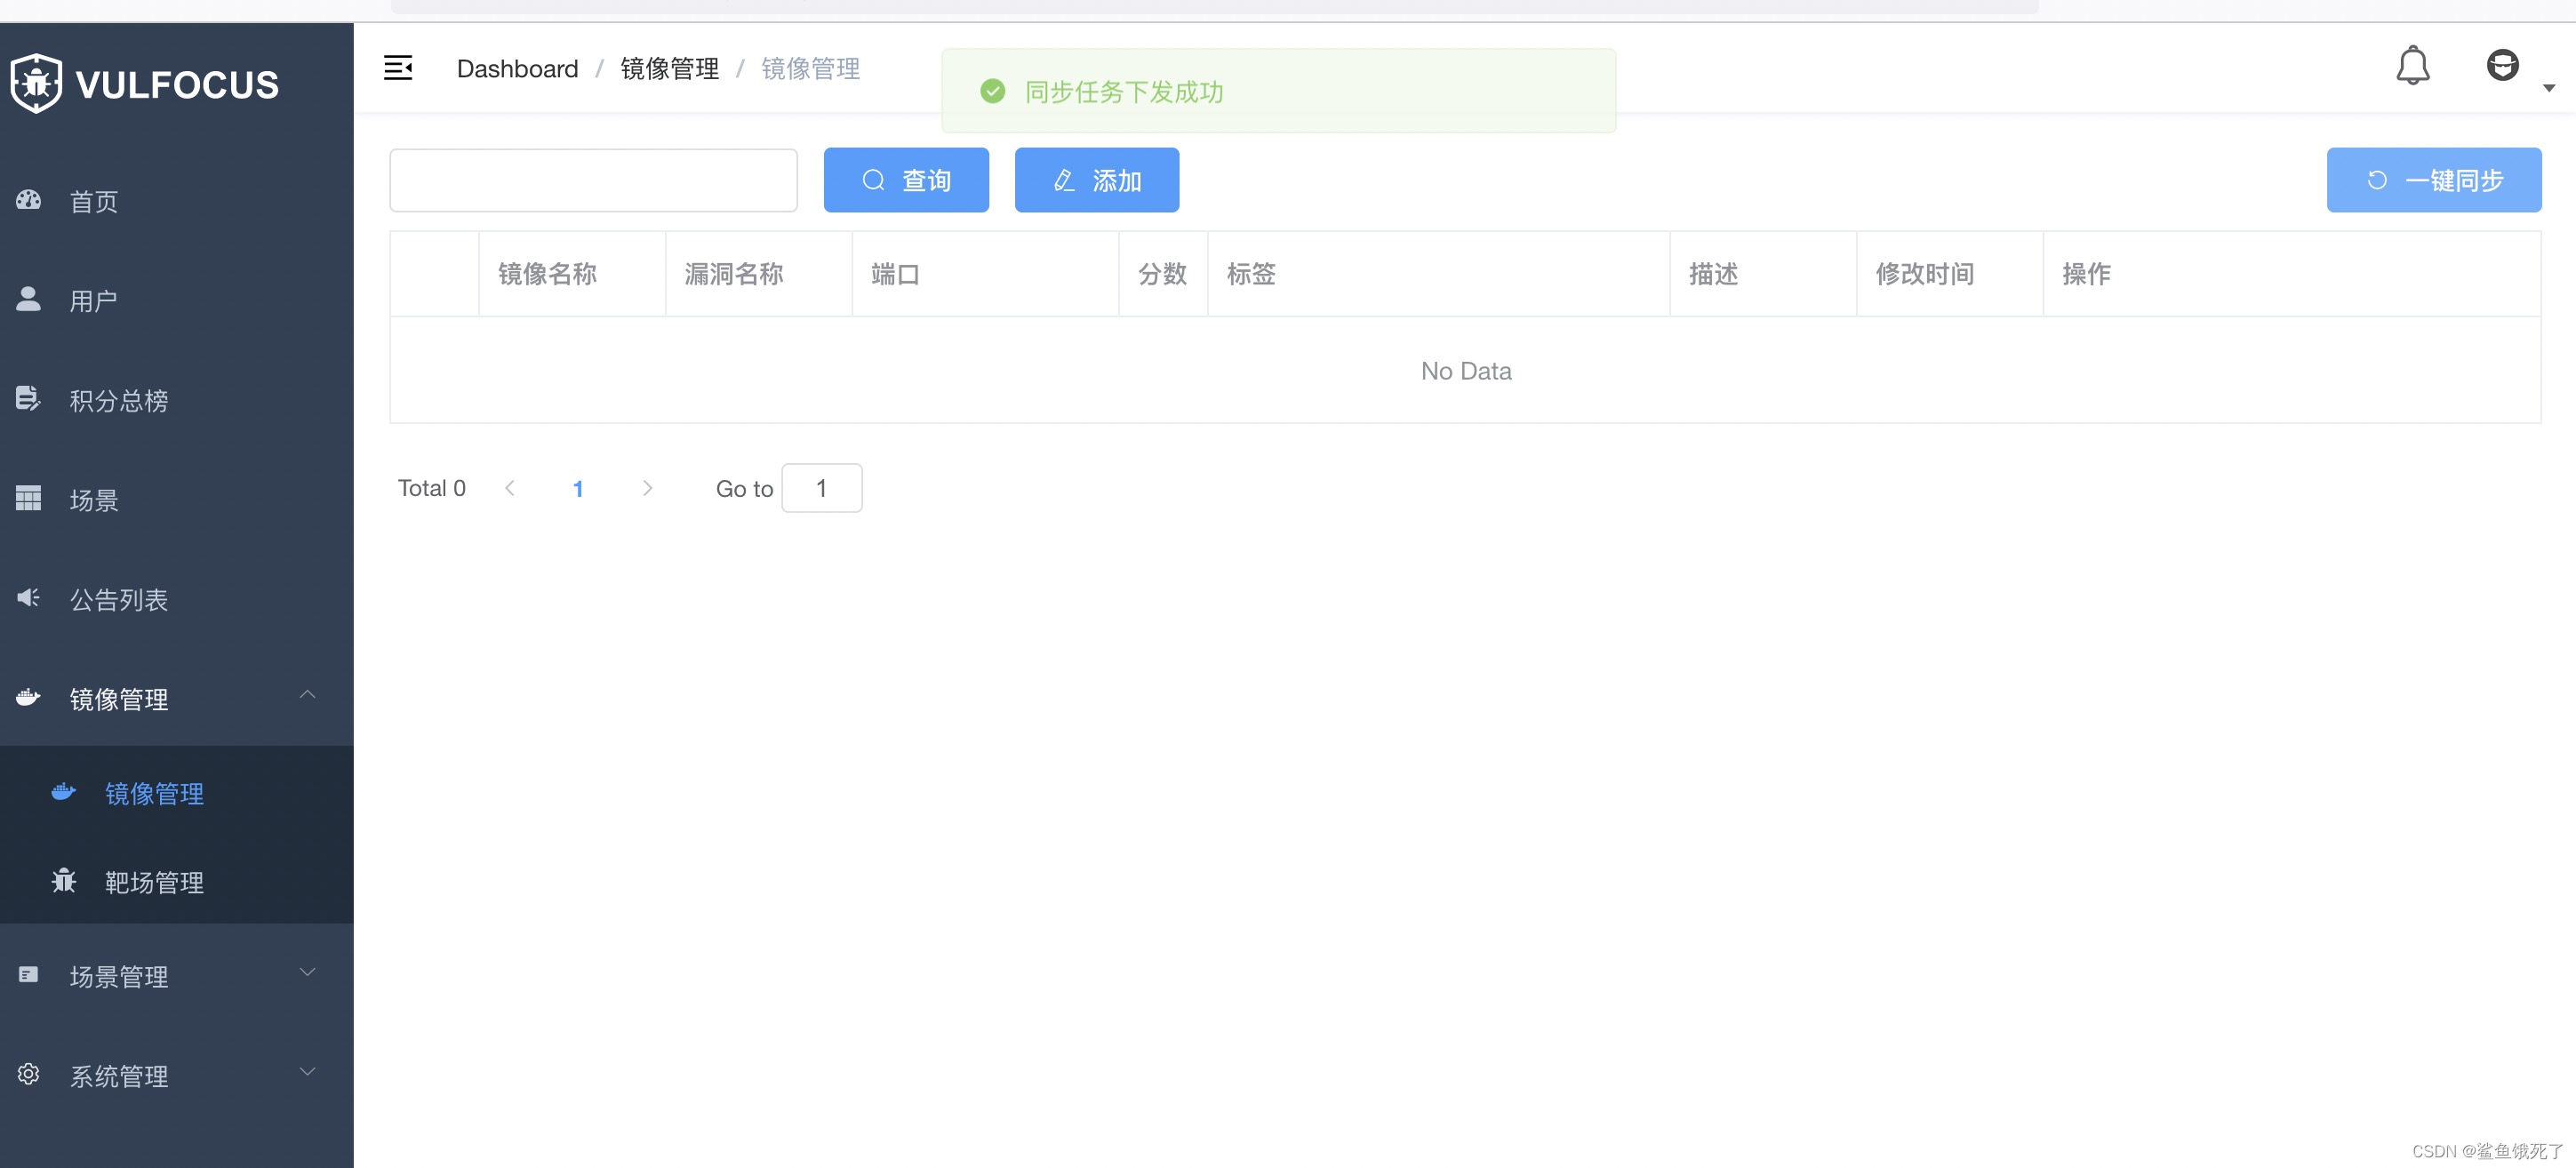This screenshot has height=1168, width=2576.
Task: Open the account dropdown arrow
Action: click(2549, 88)
